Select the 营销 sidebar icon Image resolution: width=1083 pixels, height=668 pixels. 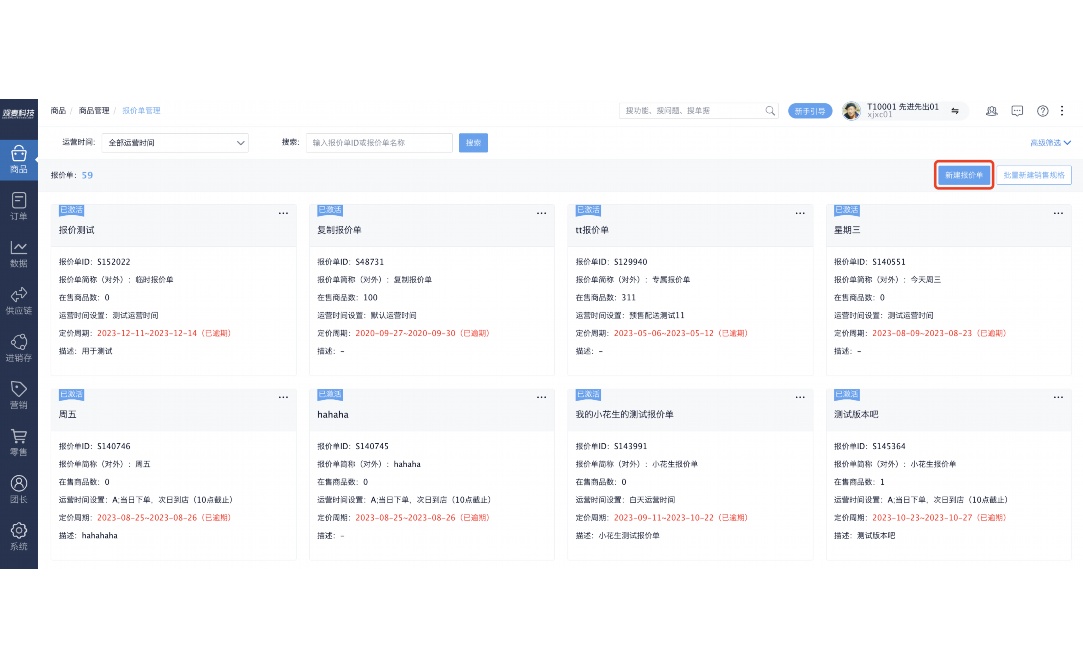coord(18,394)
